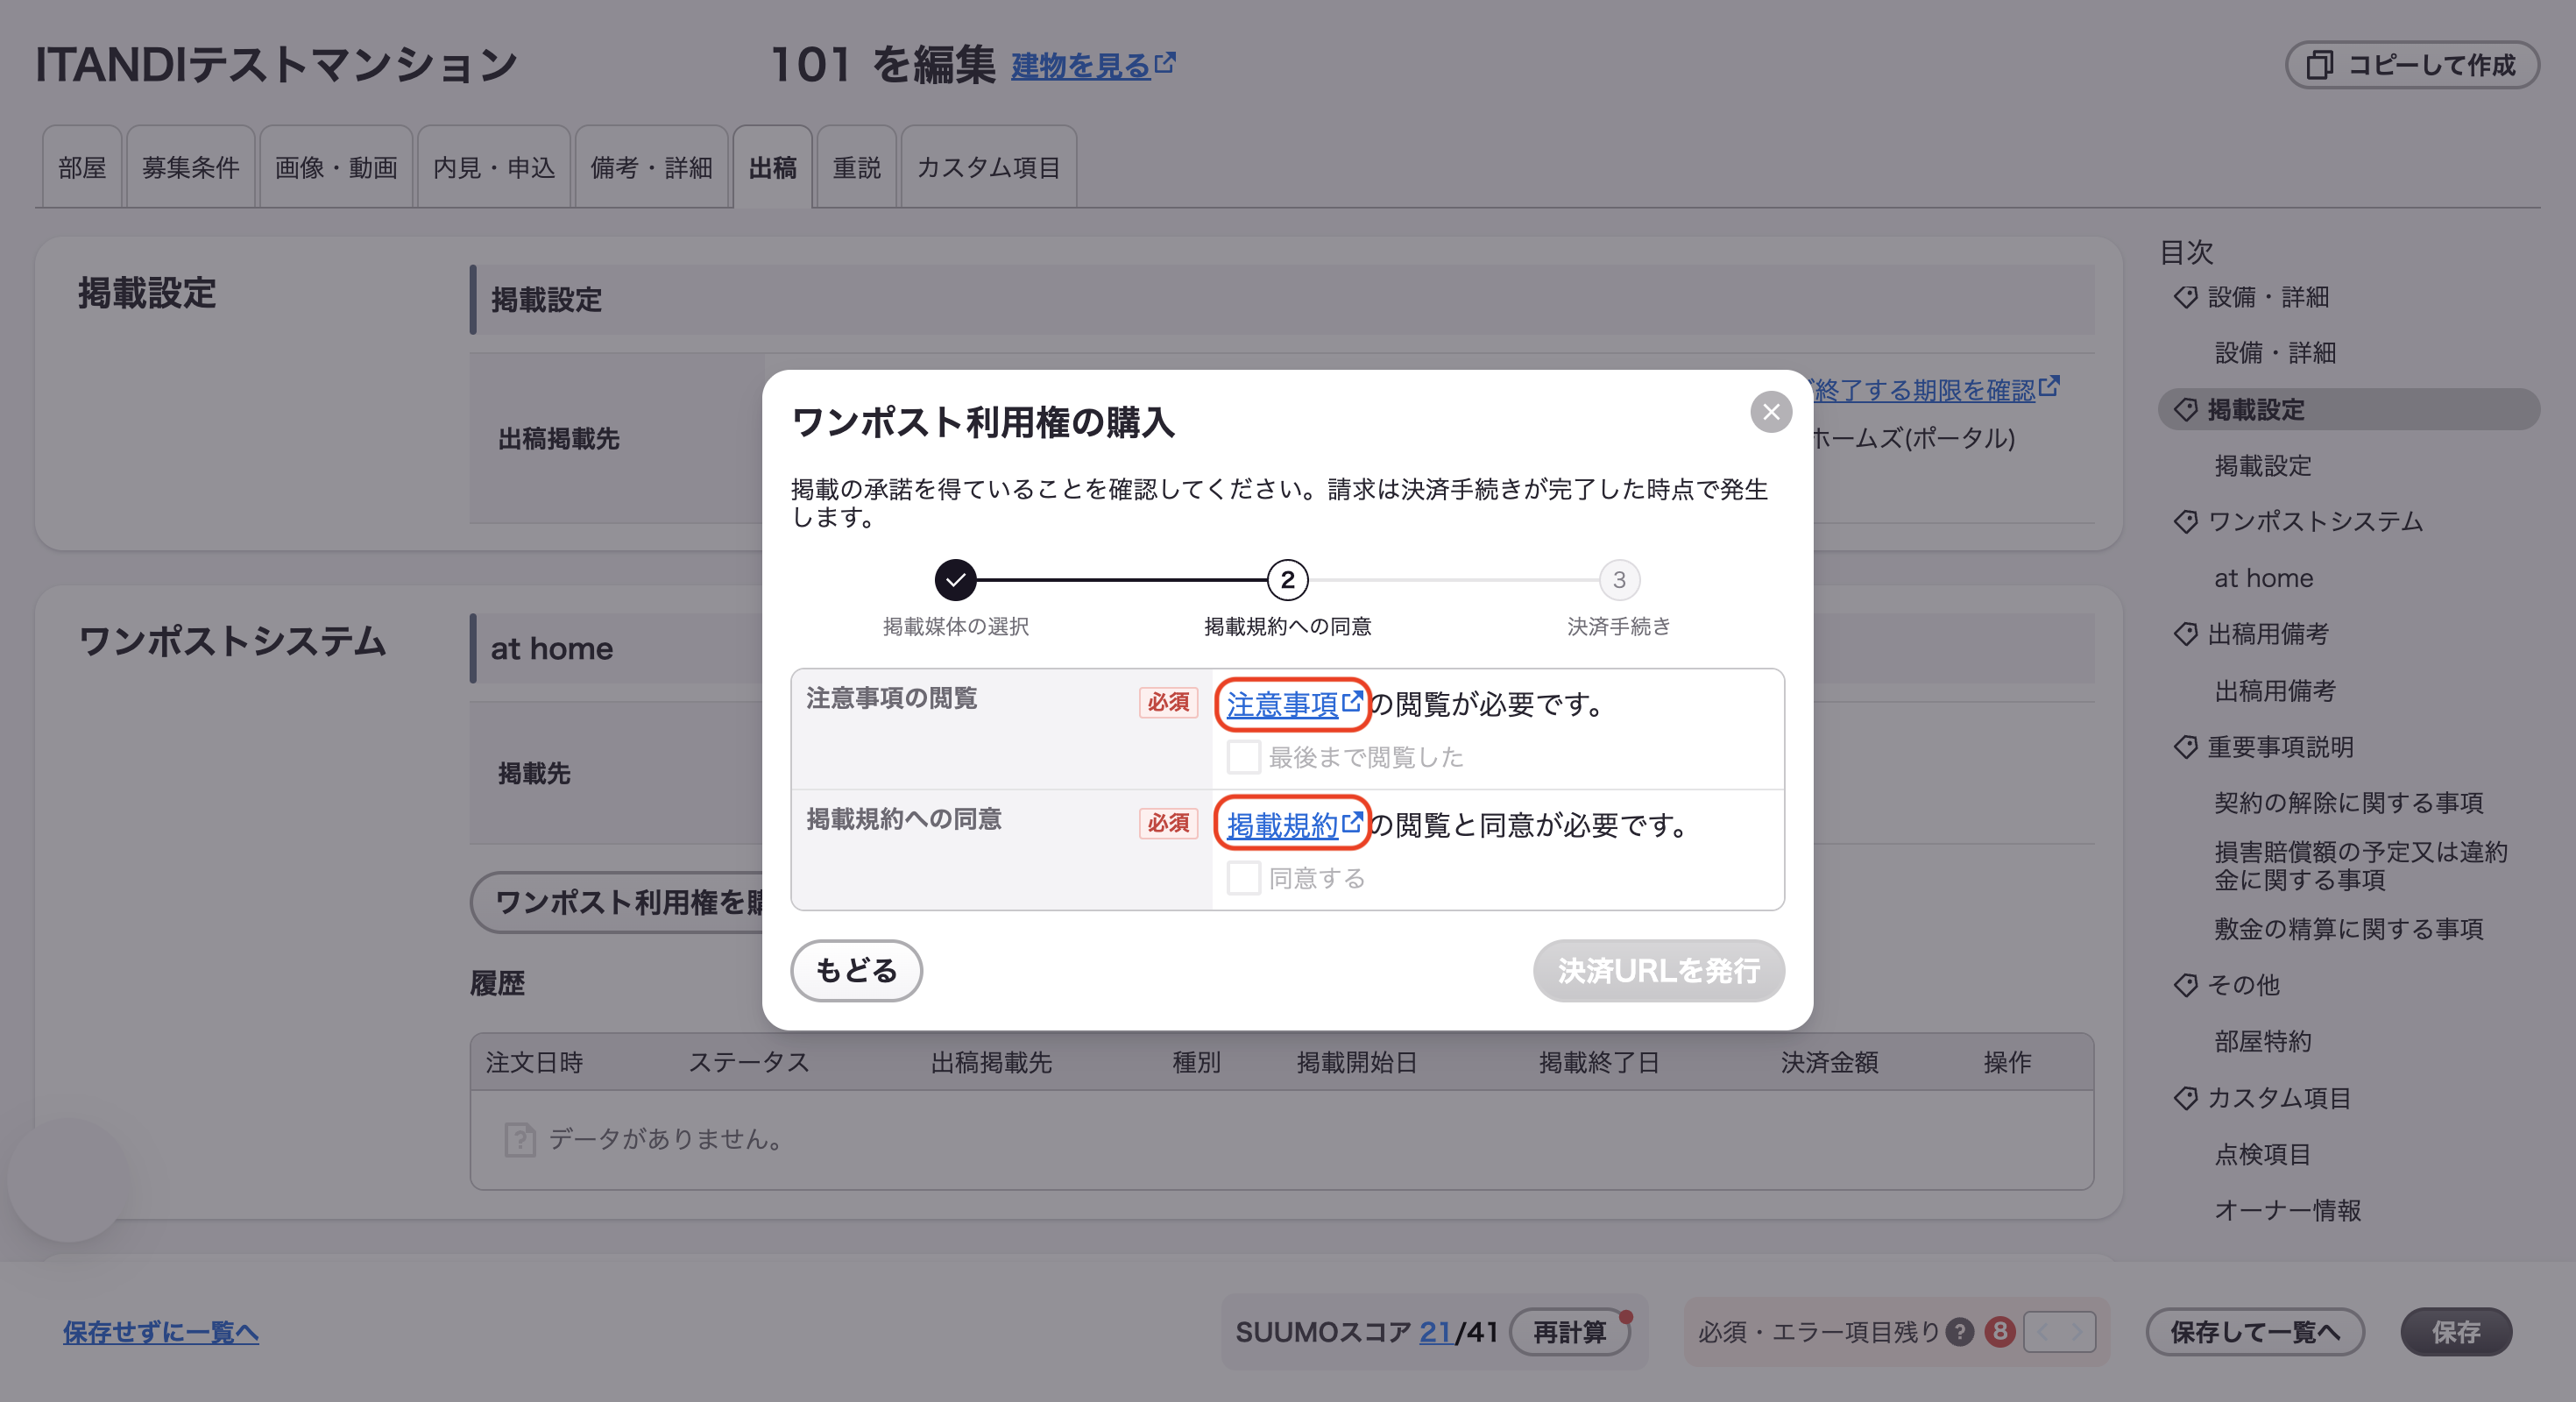Click the 決済金額 column header
This screenshot has height=1402, width=2576.
coord(1829,1062)
